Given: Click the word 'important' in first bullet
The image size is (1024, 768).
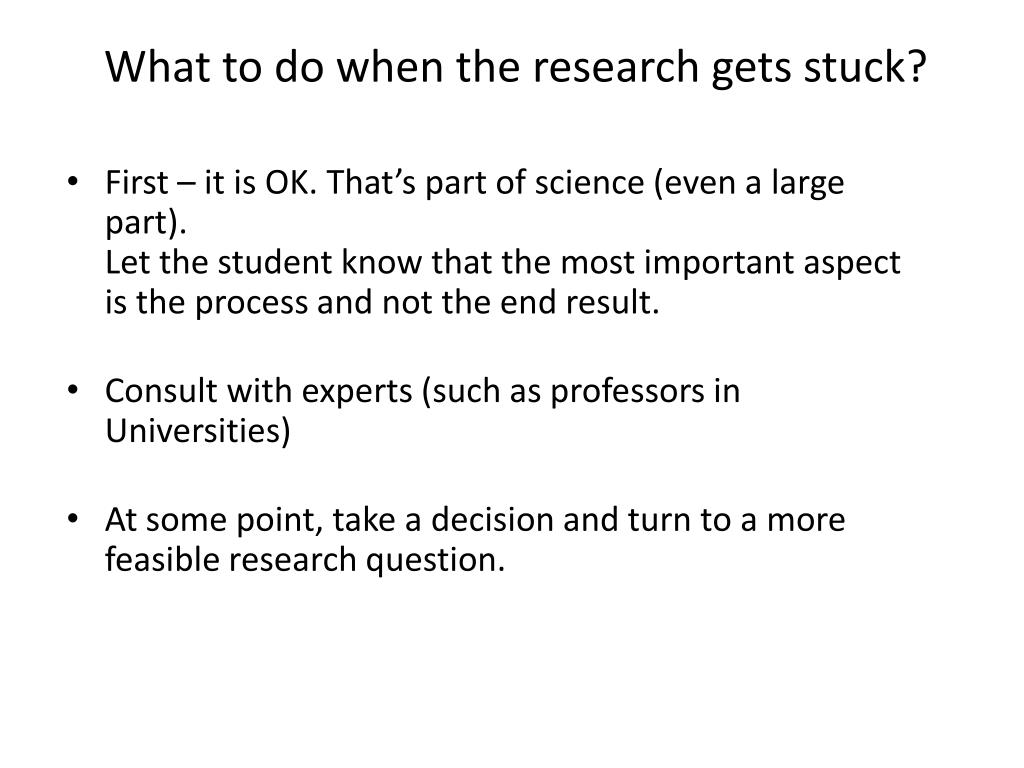Looking at the screenshot, I should tap(718, 264).
